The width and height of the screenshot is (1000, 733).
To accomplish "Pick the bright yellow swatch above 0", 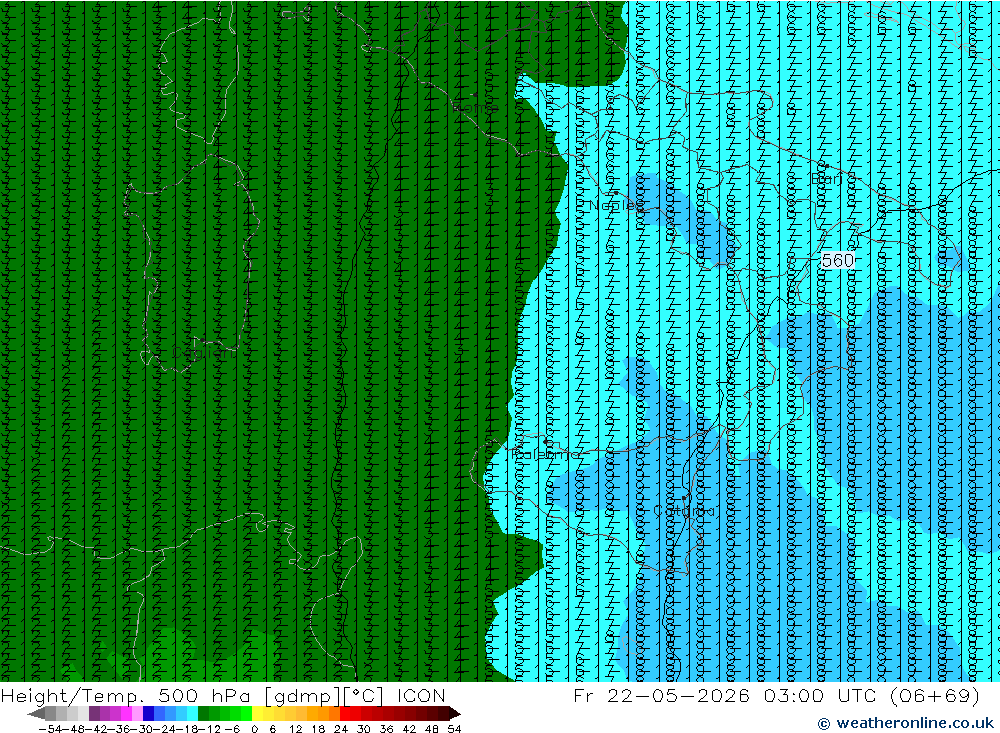I will click(x=257, y=714).
